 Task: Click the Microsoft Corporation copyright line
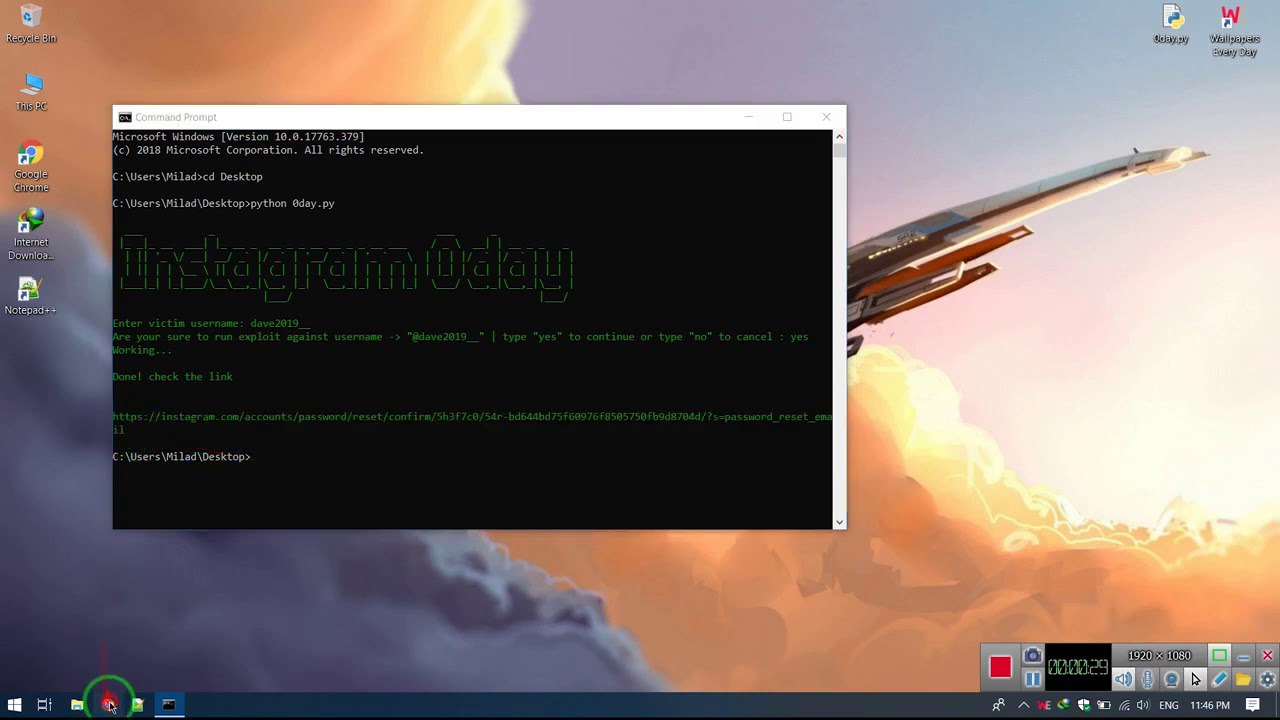[x=268, y=150]
